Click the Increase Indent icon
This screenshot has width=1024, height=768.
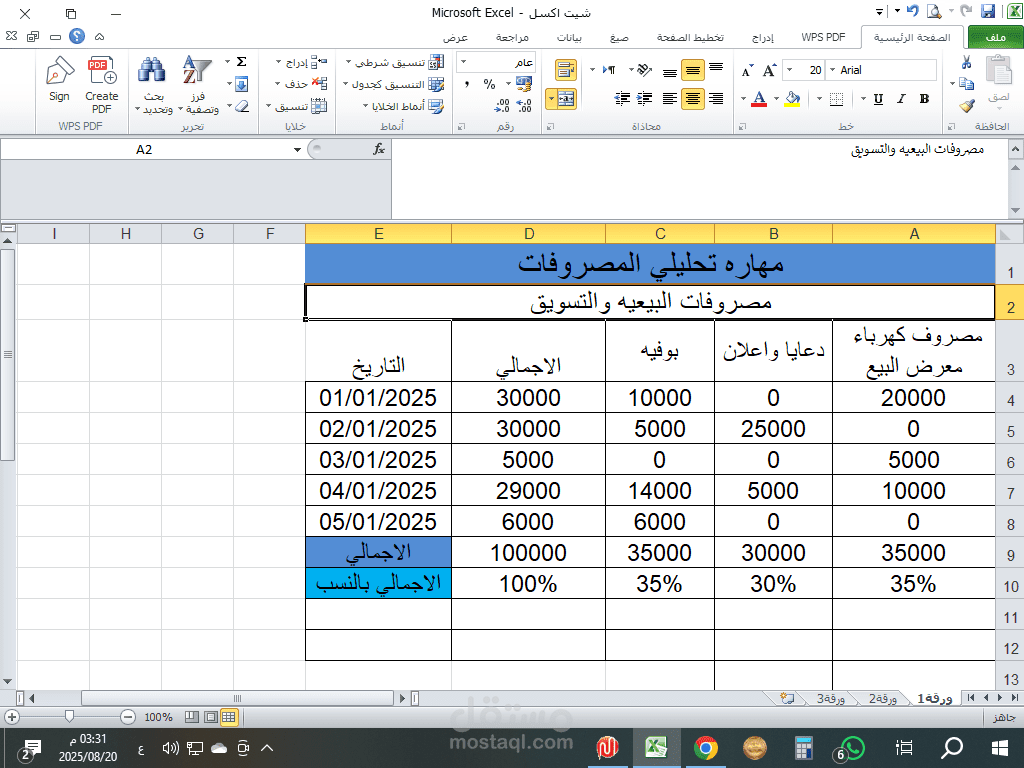[622, 99]
